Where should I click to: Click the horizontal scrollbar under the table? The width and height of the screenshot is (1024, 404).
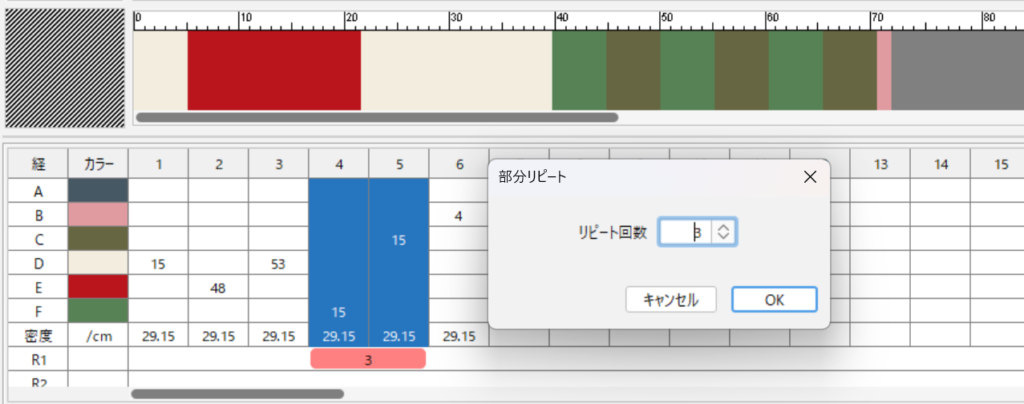click(237, 394)
